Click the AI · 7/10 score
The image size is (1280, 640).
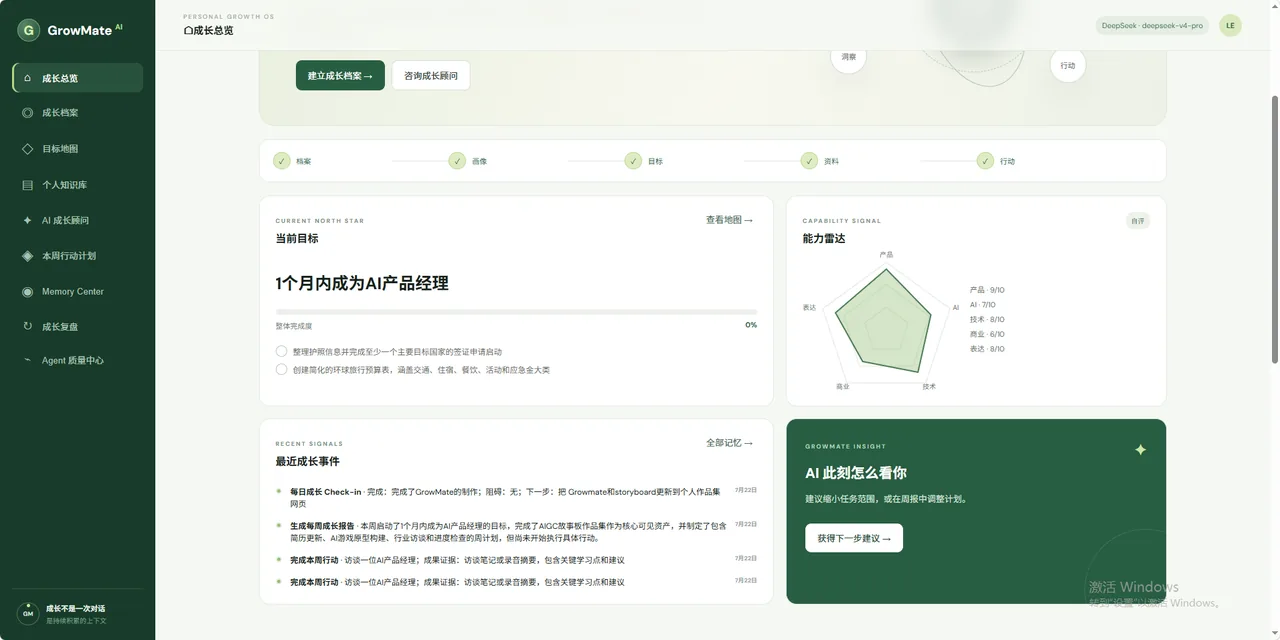pos(983,305)
